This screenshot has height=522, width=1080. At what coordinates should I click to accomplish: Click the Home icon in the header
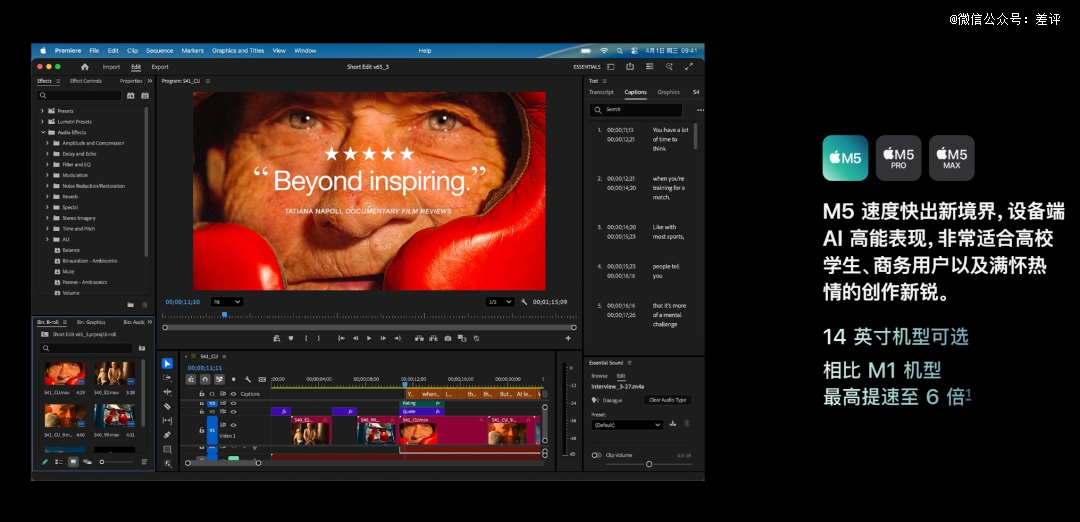85,67
